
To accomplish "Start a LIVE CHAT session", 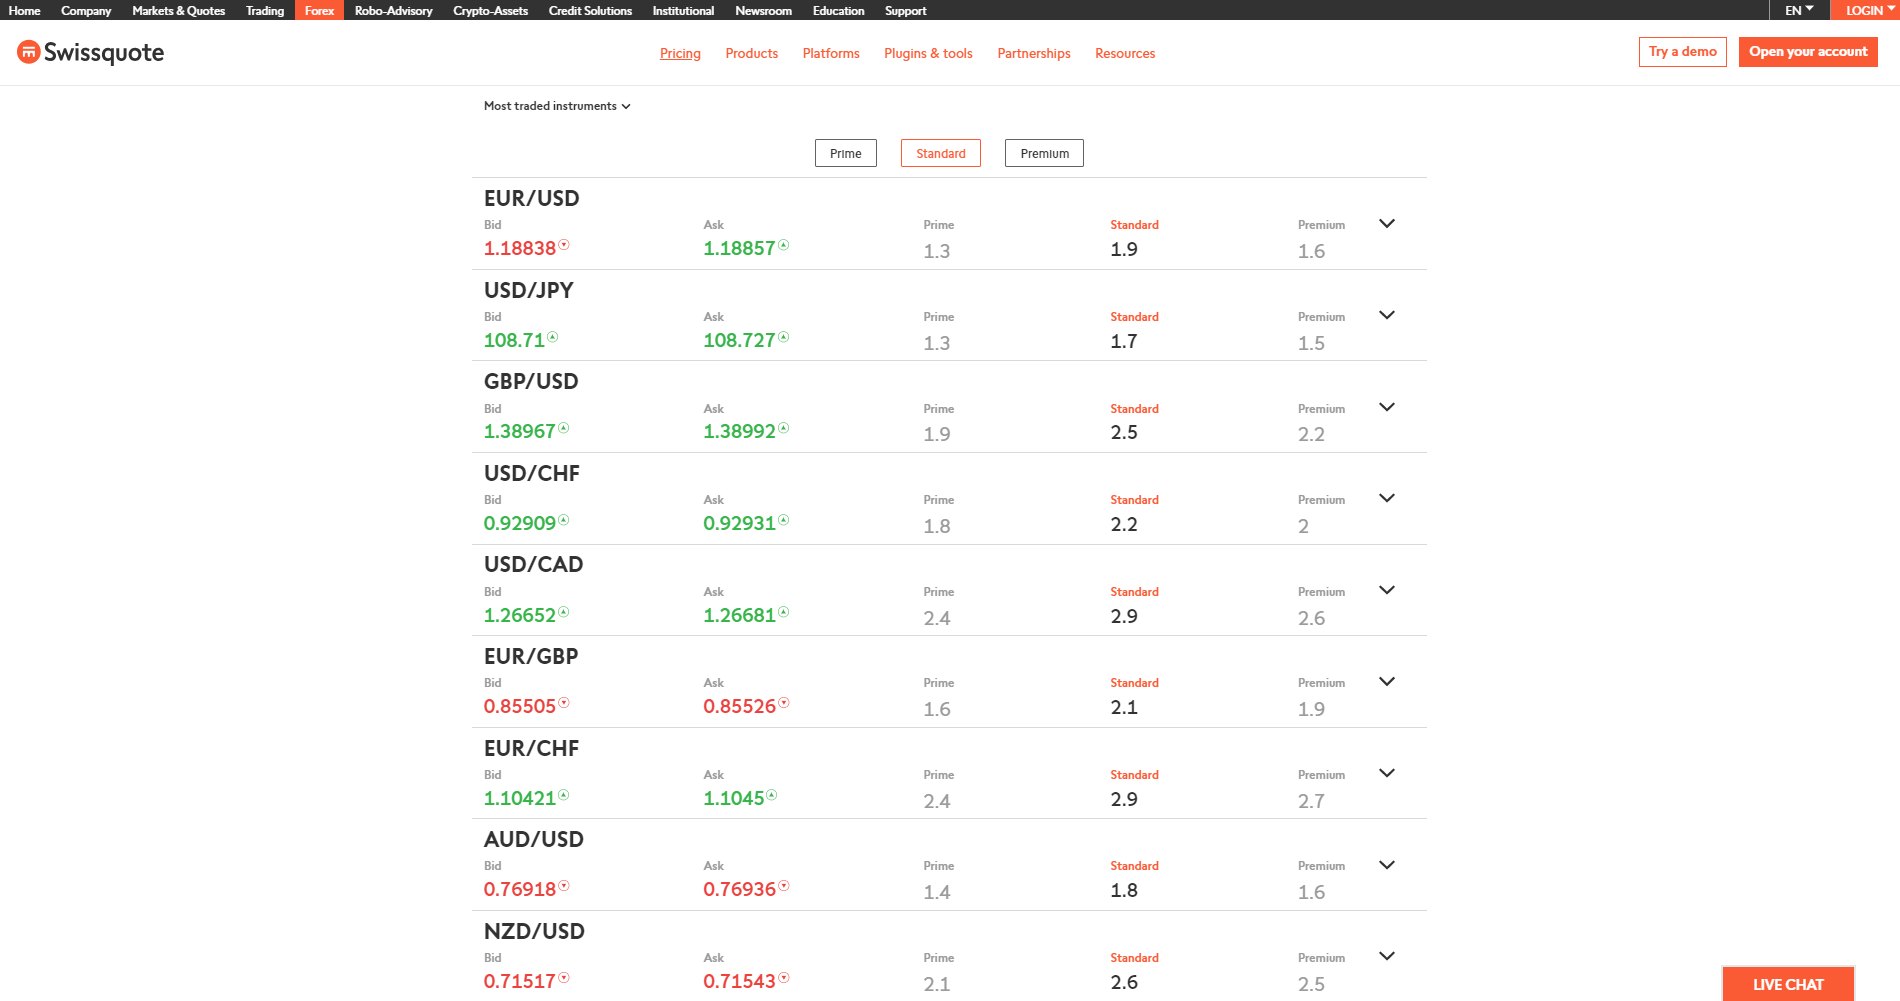I will tap(1788, 984).
